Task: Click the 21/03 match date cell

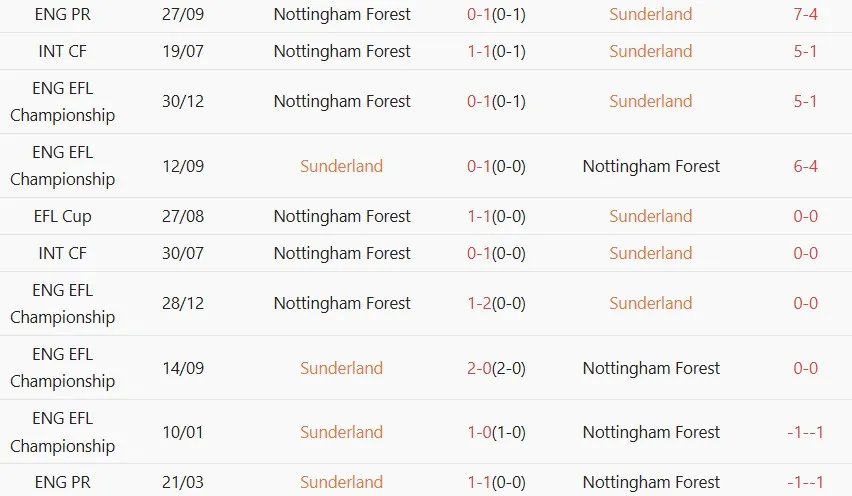Action: click(183, 482)
